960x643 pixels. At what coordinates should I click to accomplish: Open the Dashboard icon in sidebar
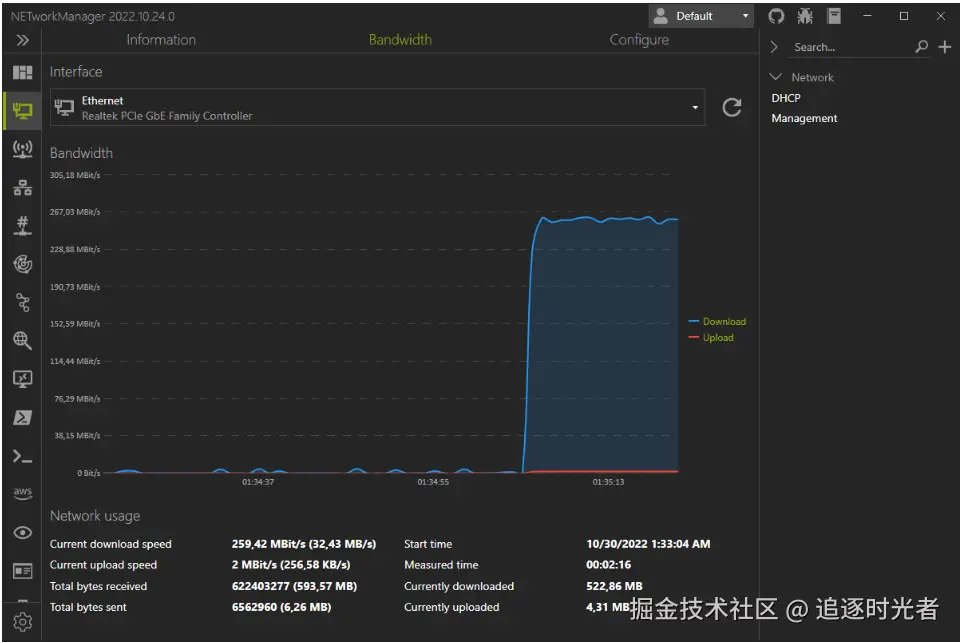tap(23, 73)
